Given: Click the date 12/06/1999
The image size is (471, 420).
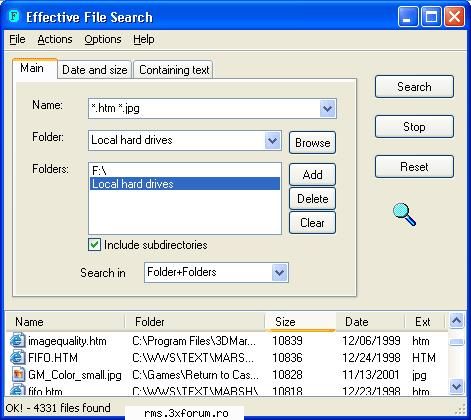Looking at the screenshot, I should [371, 341].
